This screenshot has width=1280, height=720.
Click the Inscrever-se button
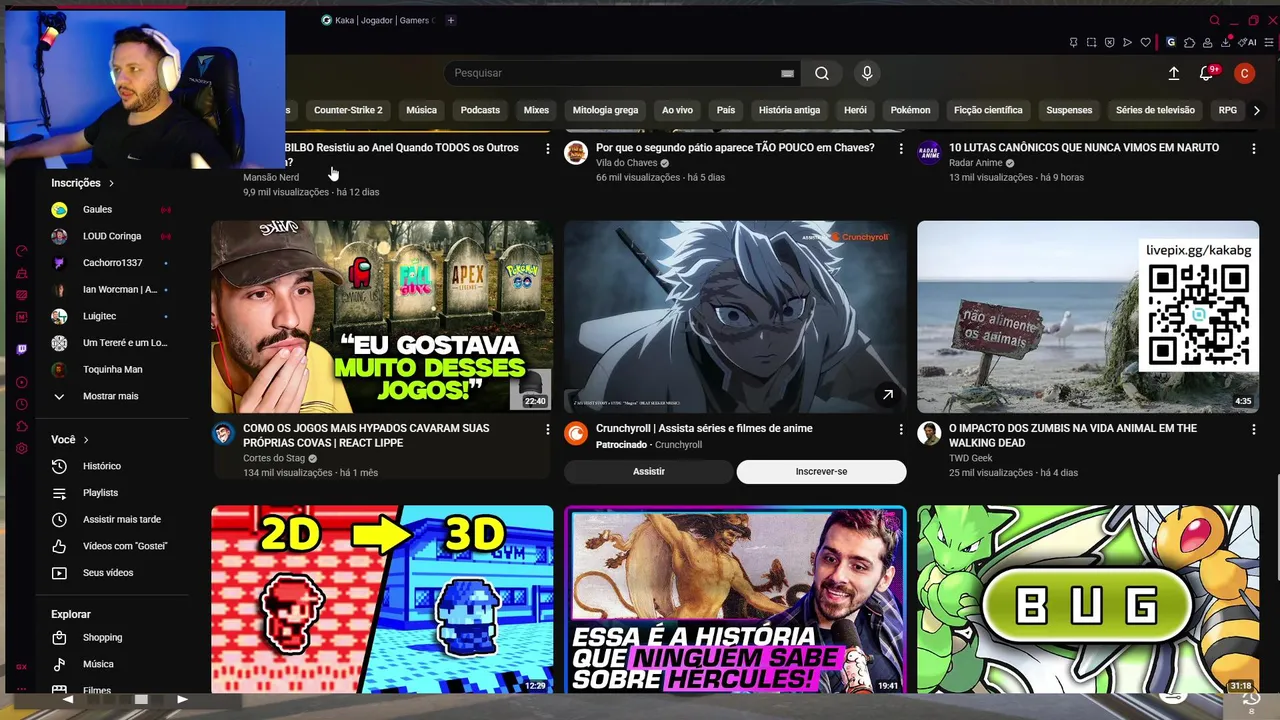click(821, 472)
